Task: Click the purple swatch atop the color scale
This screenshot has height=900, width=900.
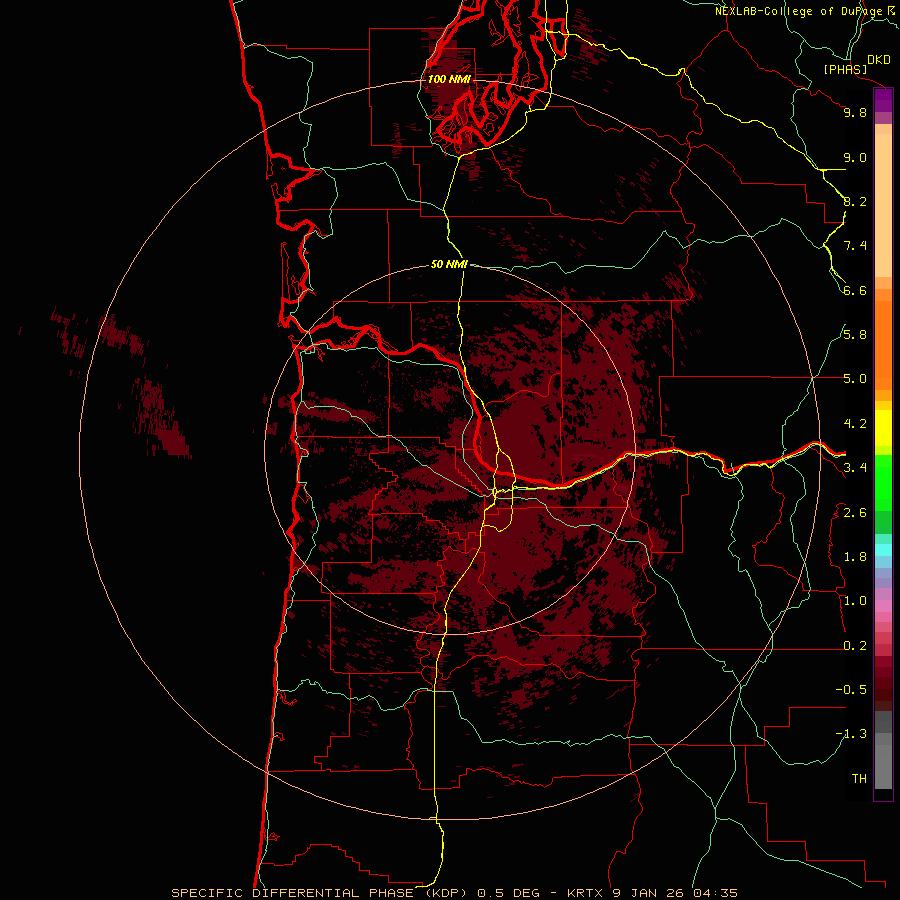Action: point(883,100)
